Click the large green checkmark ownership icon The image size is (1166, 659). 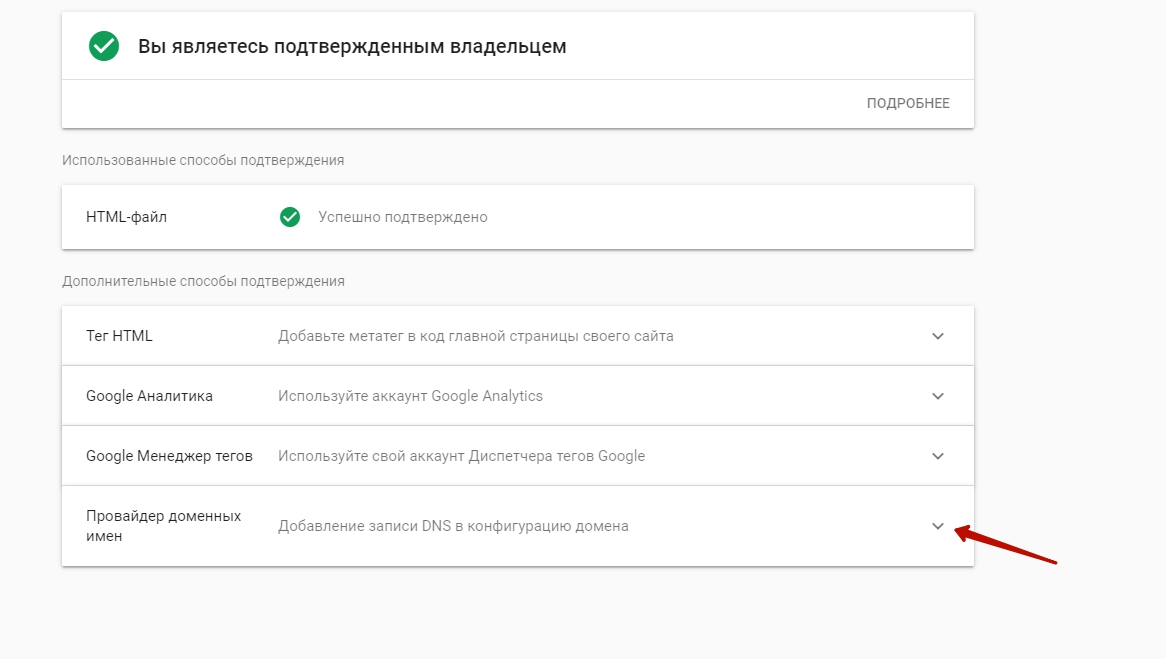coord(104,46)
